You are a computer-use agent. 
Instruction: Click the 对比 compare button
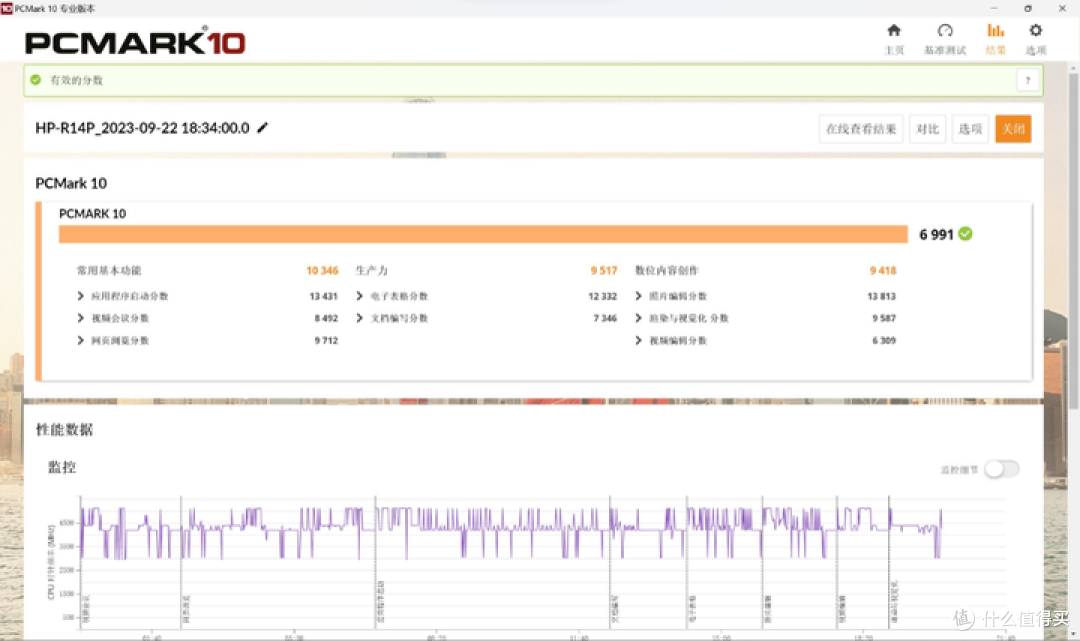[x=927, y=129]
